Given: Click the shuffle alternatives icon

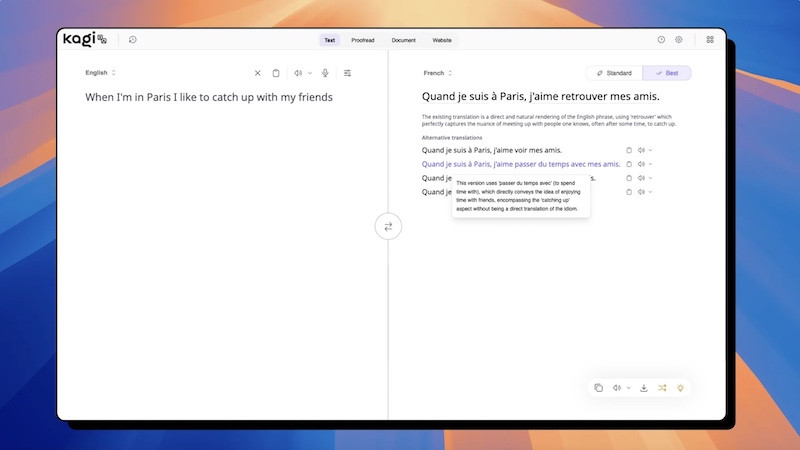Looking at the screenshot, I should 662,387.
